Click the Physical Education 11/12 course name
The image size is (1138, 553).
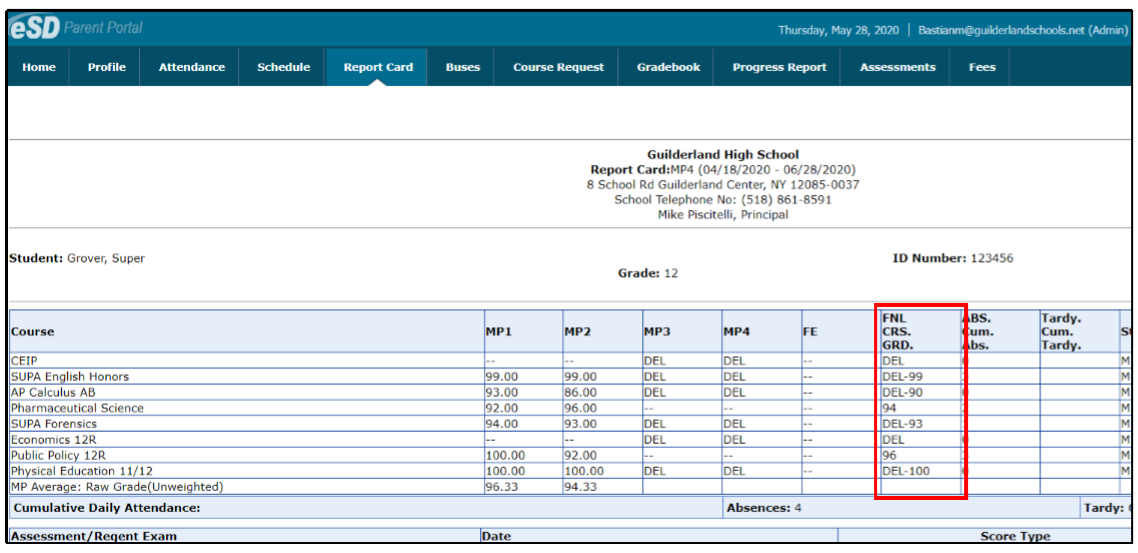click(x=81, y=471)
